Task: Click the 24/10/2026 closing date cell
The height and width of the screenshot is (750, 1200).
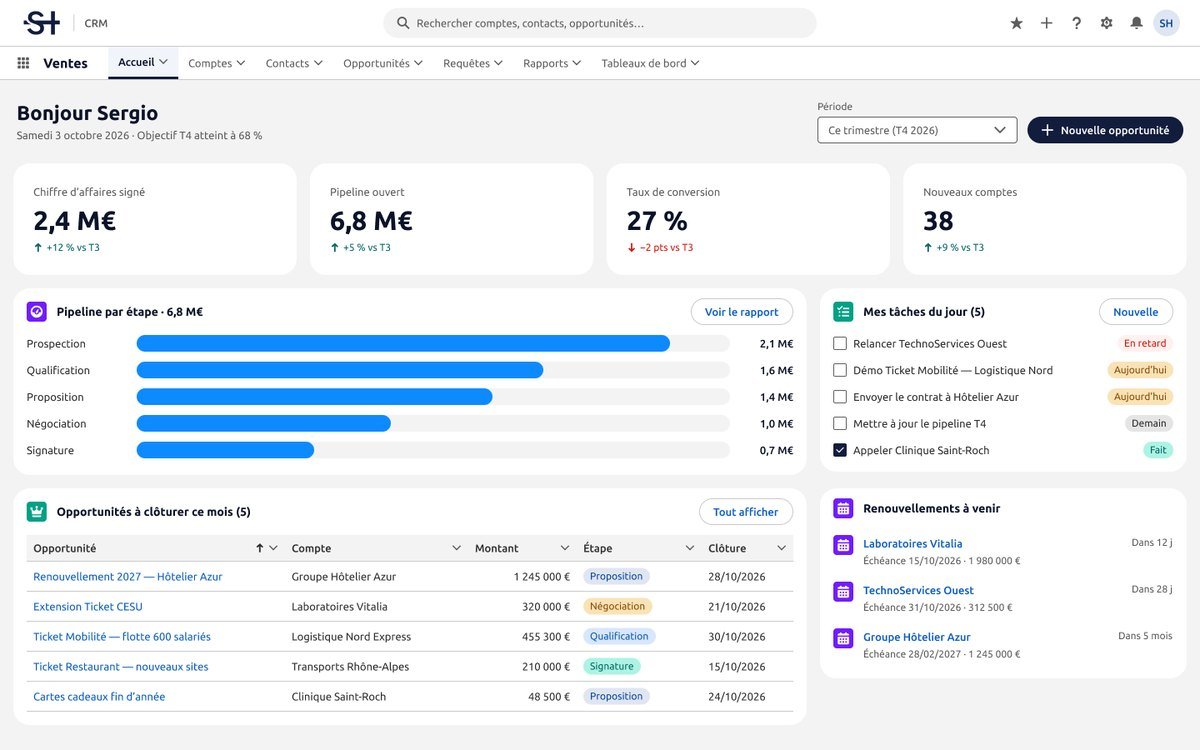Action: click(737, 697)
